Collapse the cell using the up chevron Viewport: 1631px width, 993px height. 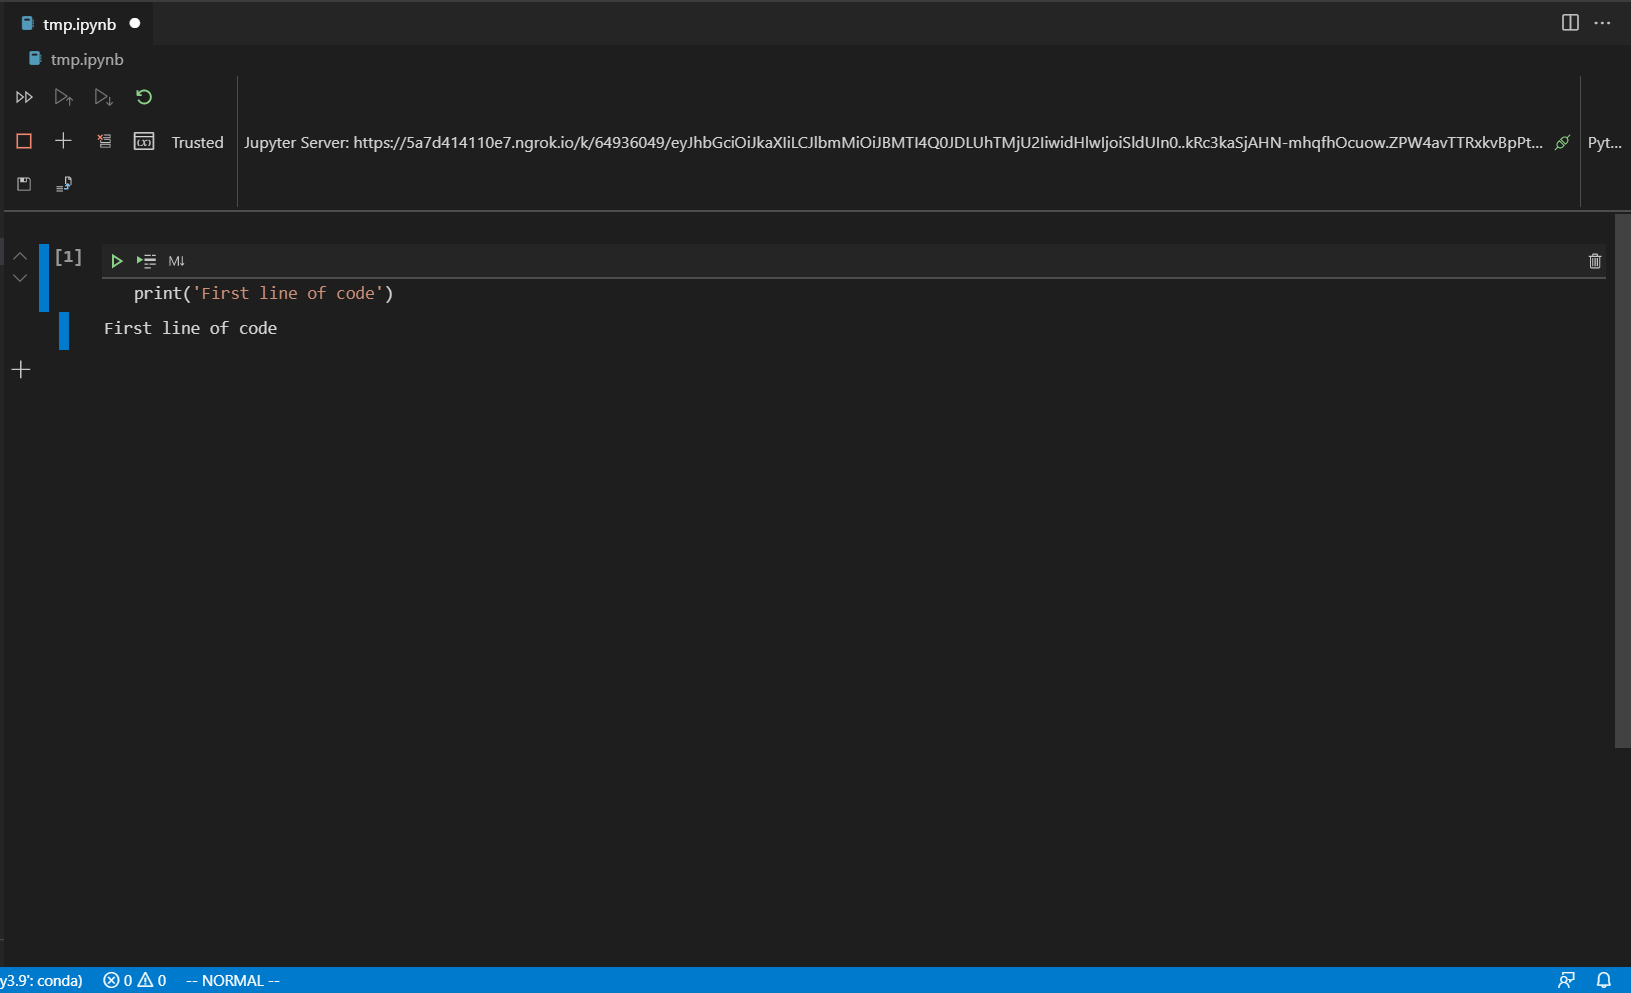[19, 256]
